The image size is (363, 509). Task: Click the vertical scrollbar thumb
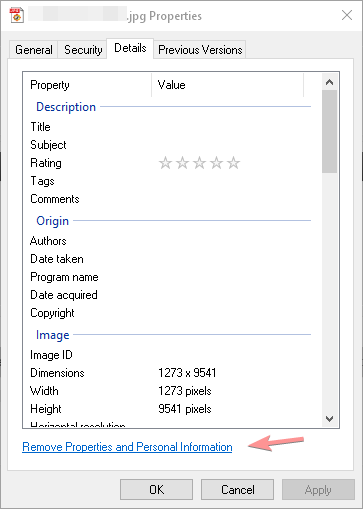(330, 131)
